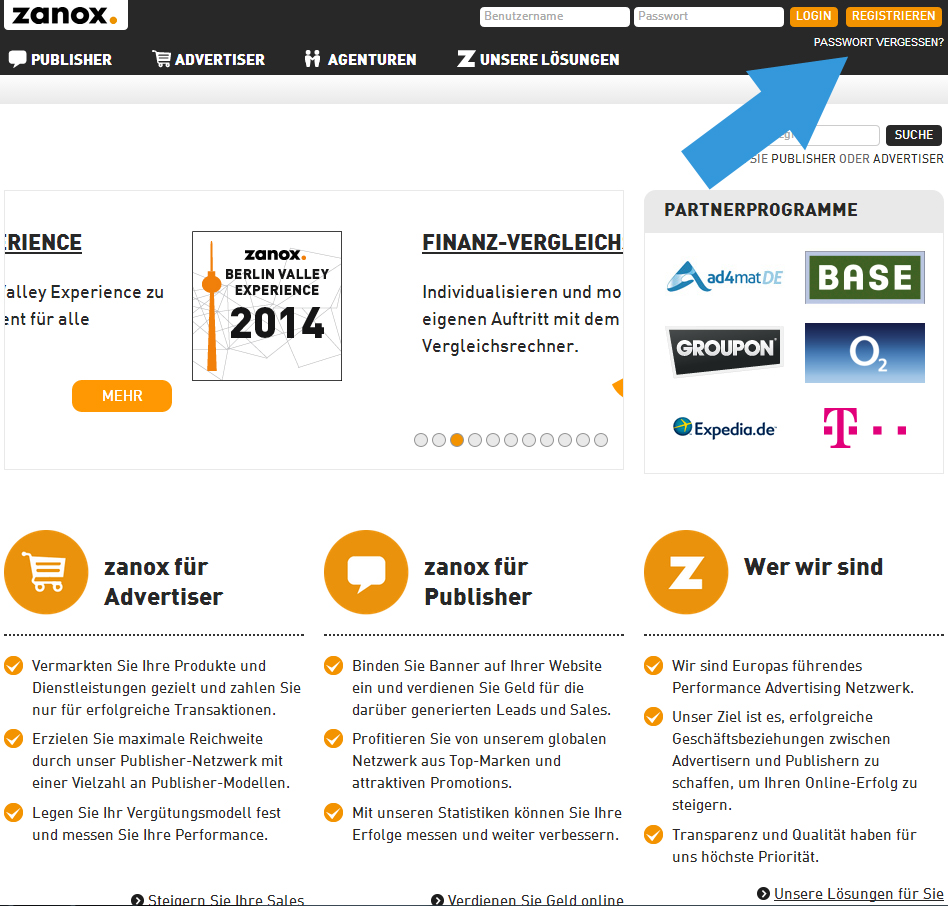Click the ad4mat DE partner logo
The height and width of the screenshot is (906, 948).
(x=725, y=277)
